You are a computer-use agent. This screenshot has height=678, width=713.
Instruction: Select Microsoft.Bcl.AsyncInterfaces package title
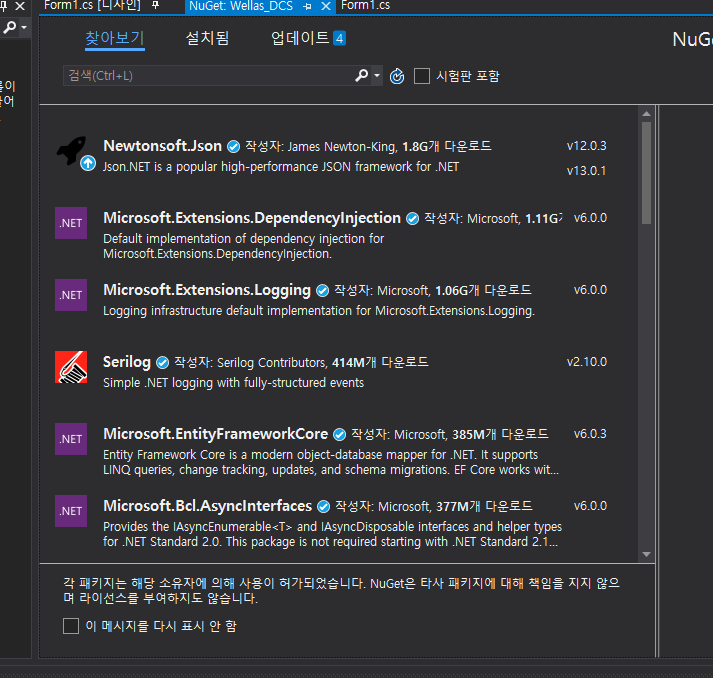click(x=207, y=506)
